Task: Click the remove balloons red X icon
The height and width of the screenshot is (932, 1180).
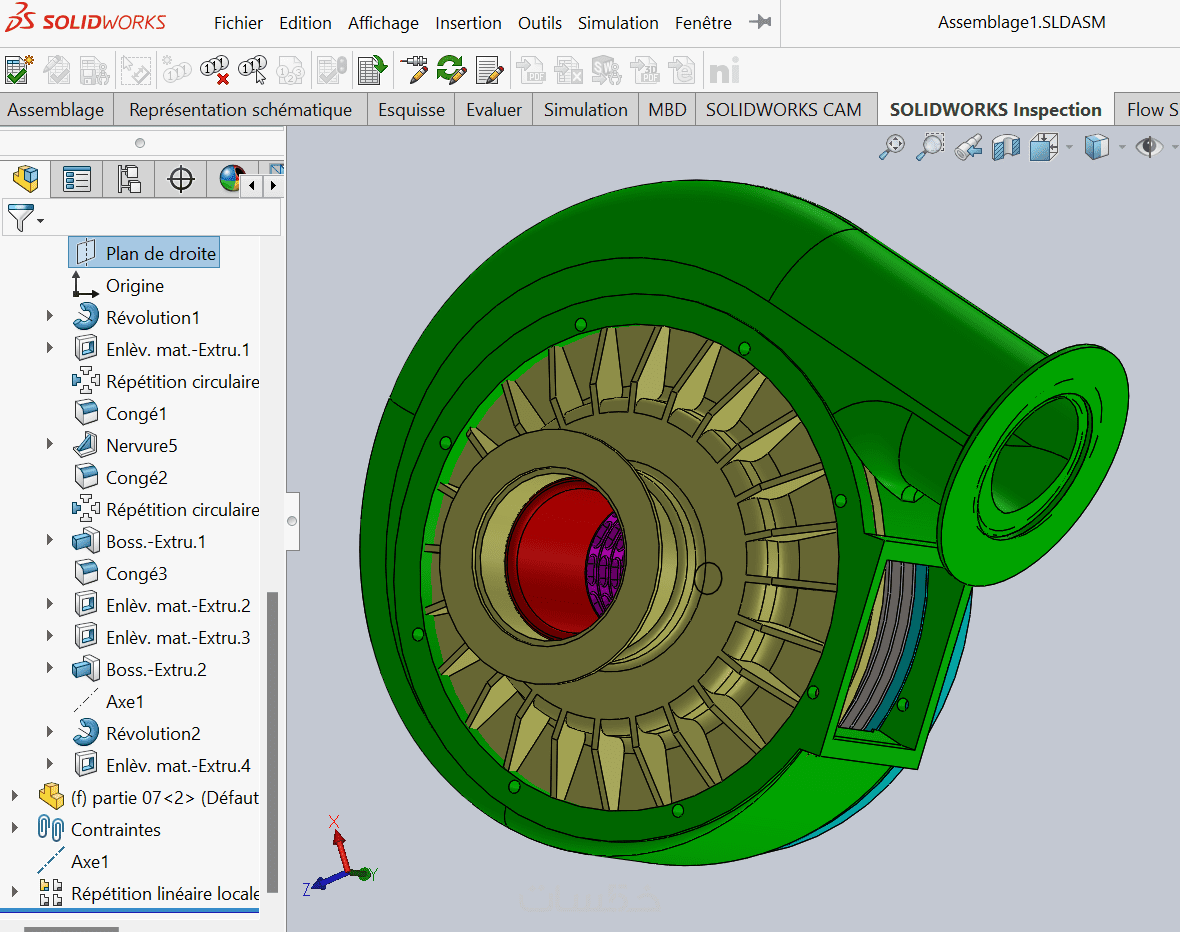Action: pos(215,70)
